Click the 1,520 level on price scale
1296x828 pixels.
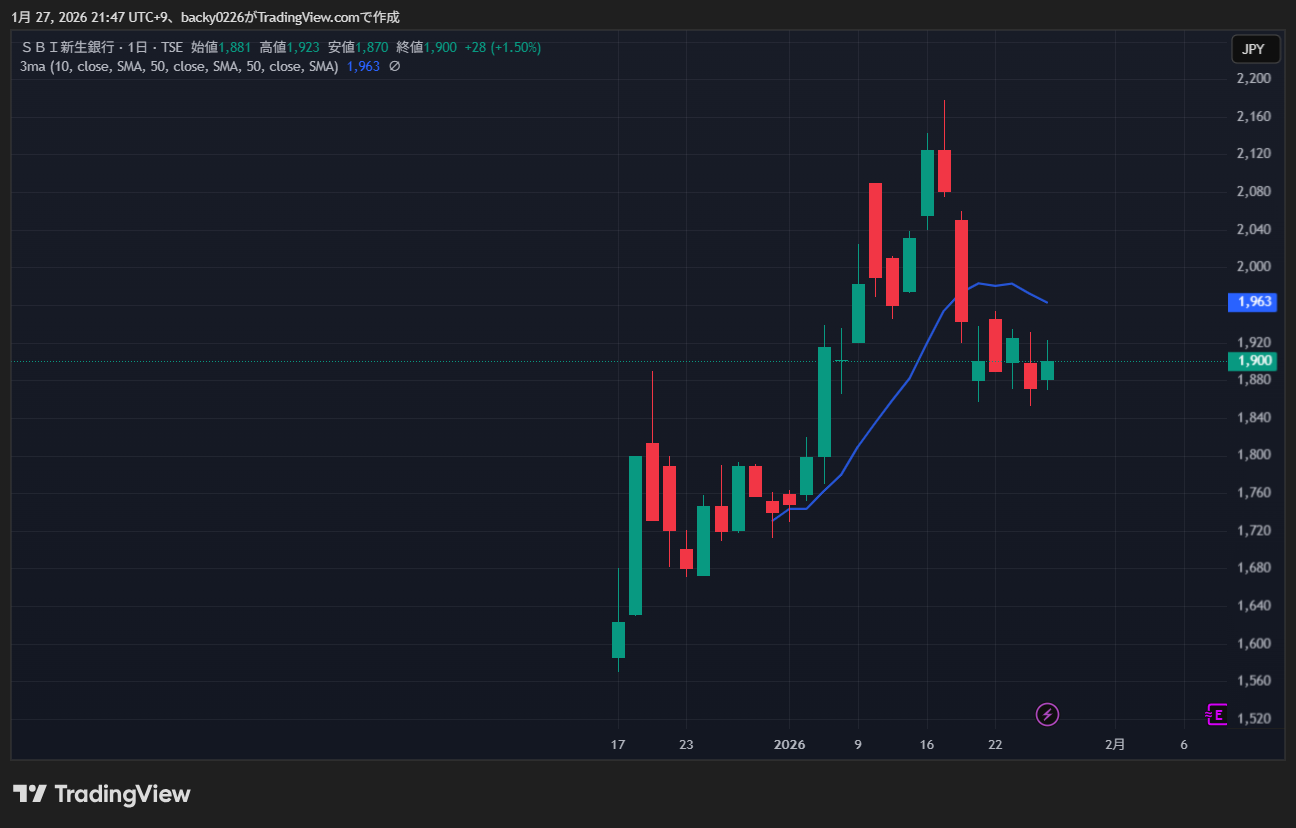(1253, 719)
